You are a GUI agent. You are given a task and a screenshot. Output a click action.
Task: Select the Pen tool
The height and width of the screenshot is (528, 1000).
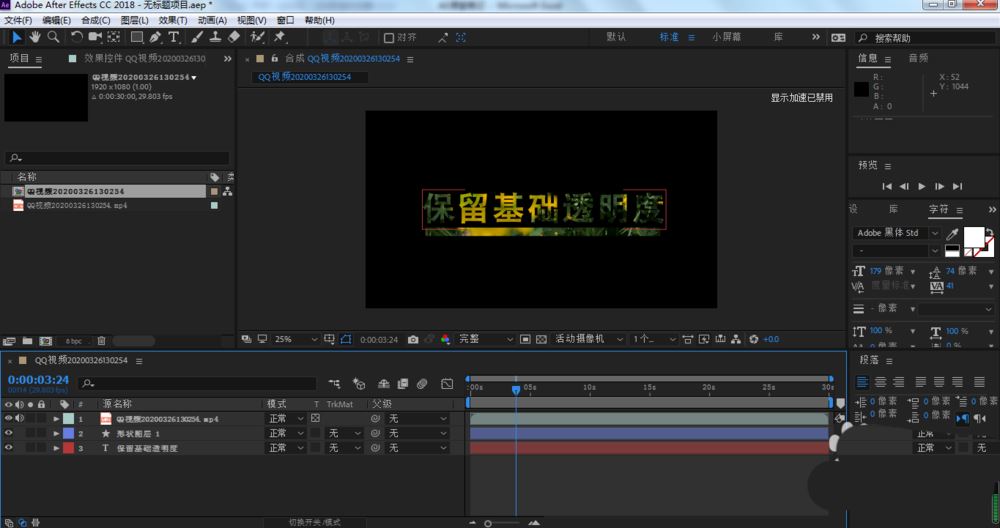(155, 37)
